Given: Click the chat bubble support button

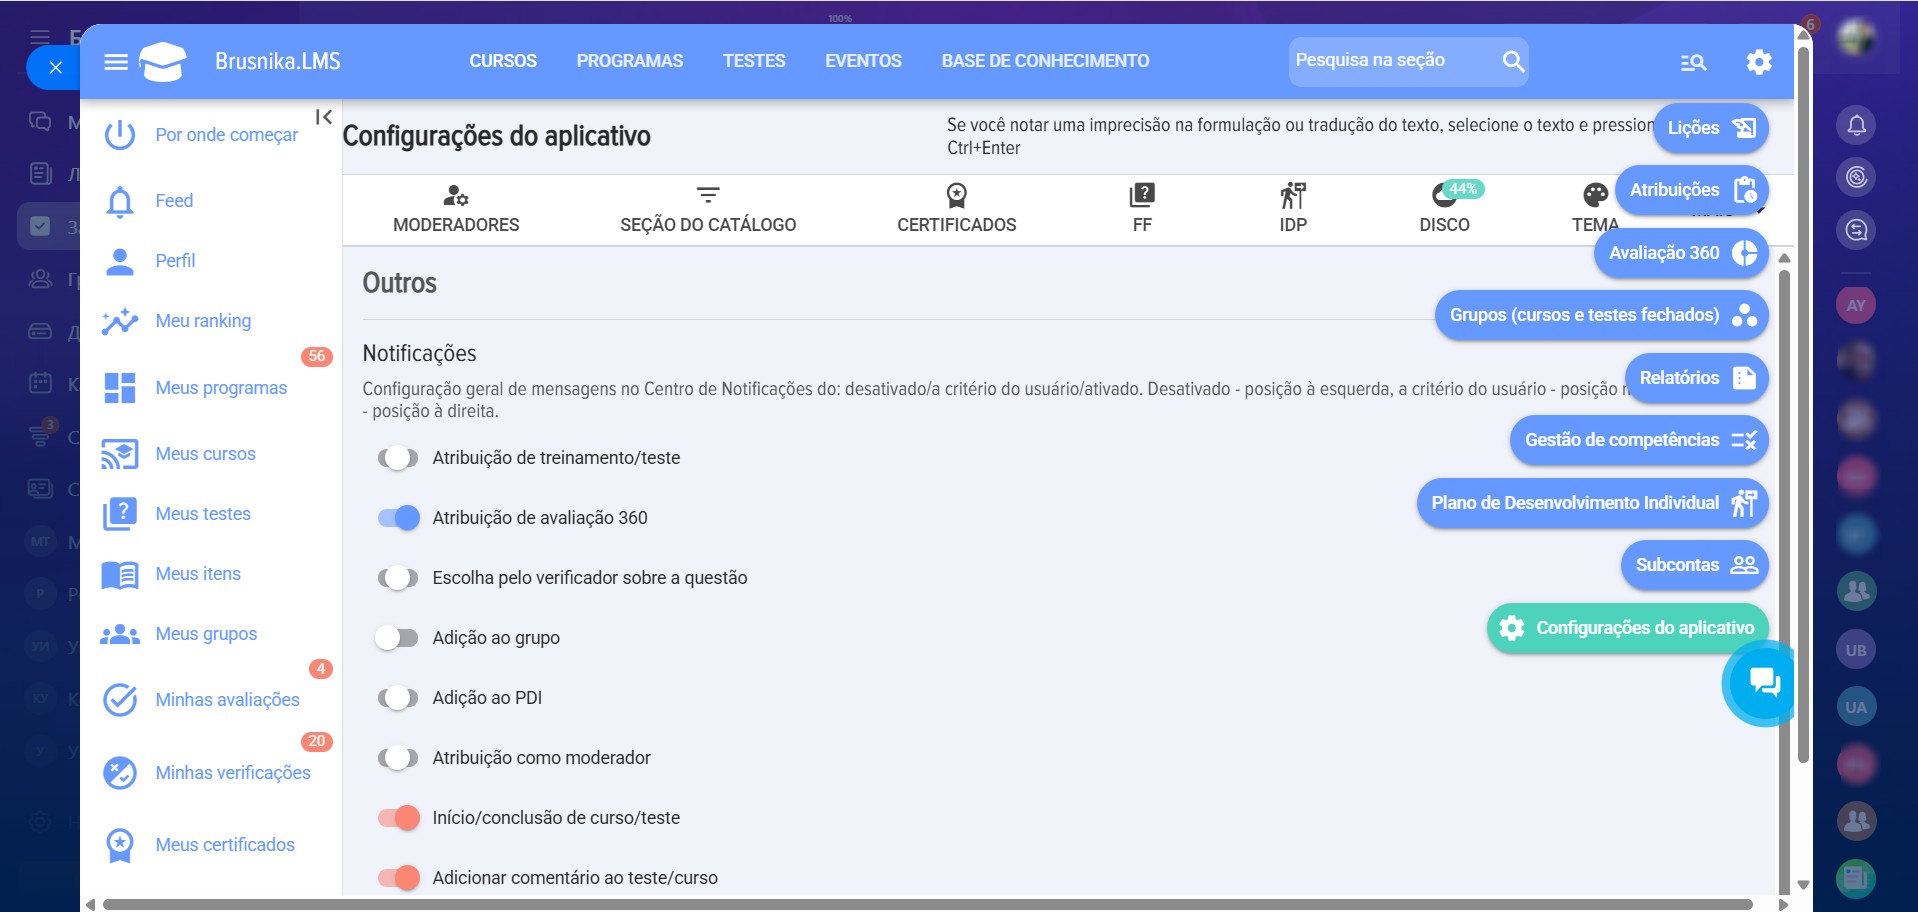Looking at the screenshot, I should pos(1764,682).
